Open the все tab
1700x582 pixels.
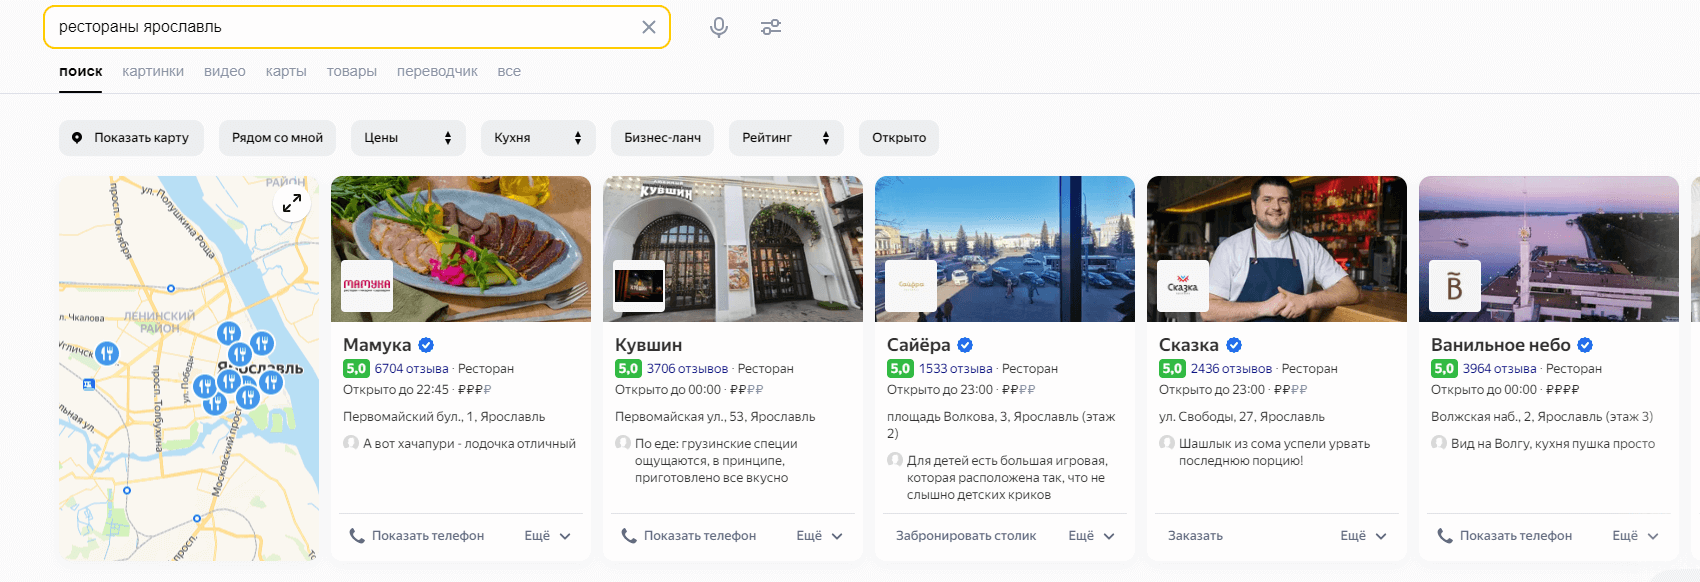[x=509, y=72]
